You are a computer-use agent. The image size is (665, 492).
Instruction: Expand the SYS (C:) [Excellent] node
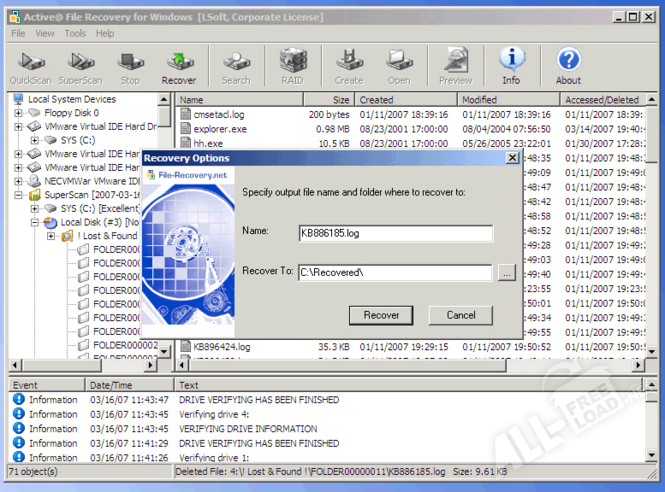coord(35,209)
